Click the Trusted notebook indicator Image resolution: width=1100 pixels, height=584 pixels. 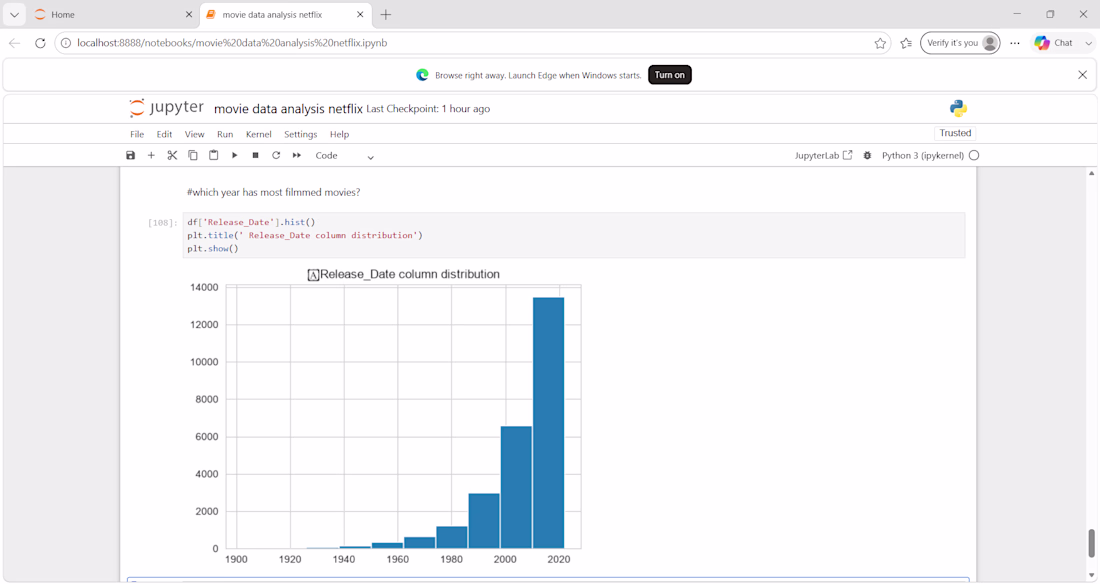955,133
